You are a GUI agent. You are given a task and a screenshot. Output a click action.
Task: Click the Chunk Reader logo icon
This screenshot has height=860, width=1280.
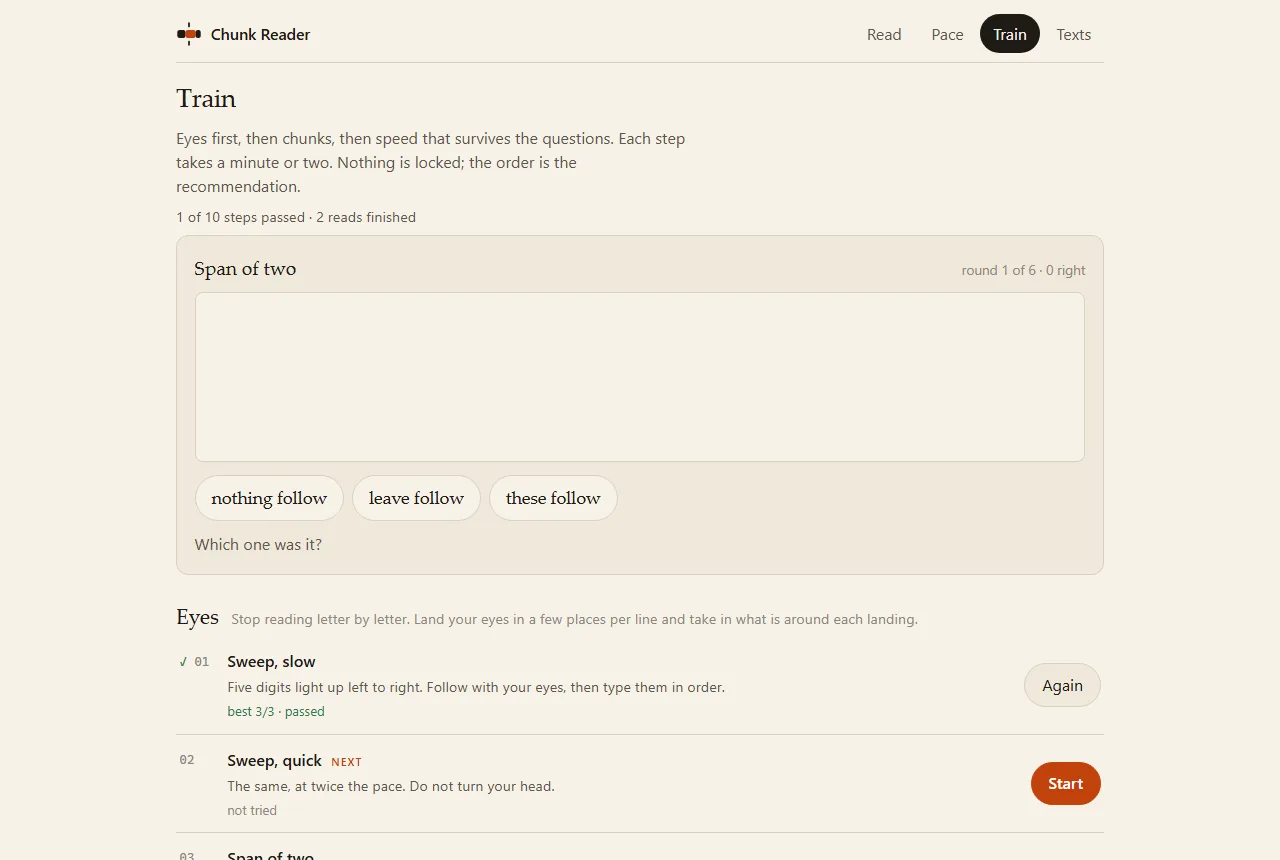(x=189, y=34)
